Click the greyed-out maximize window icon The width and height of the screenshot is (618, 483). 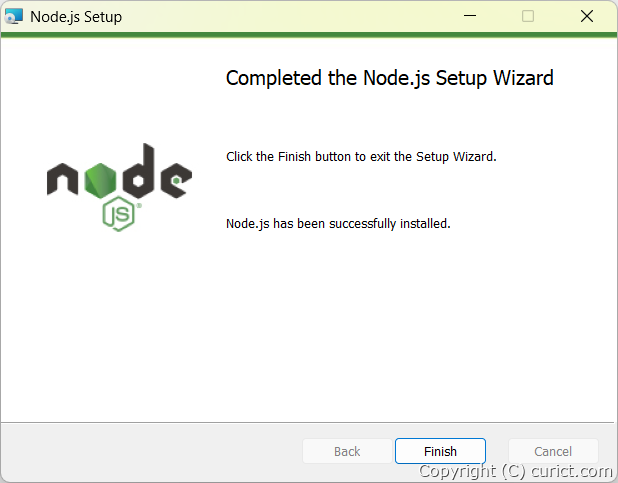click(x=528, y=16)
